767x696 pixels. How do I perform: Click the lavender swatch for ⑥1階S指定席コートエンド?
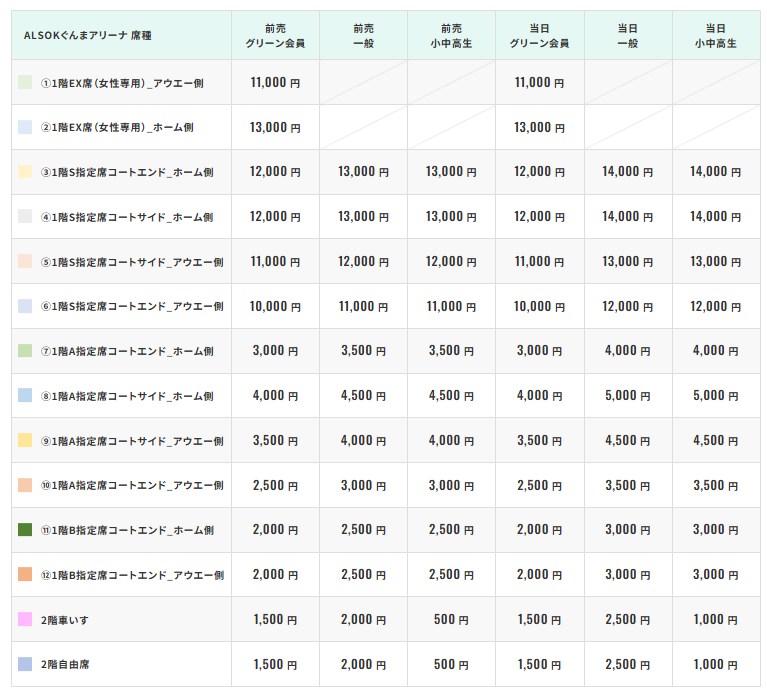25,306
